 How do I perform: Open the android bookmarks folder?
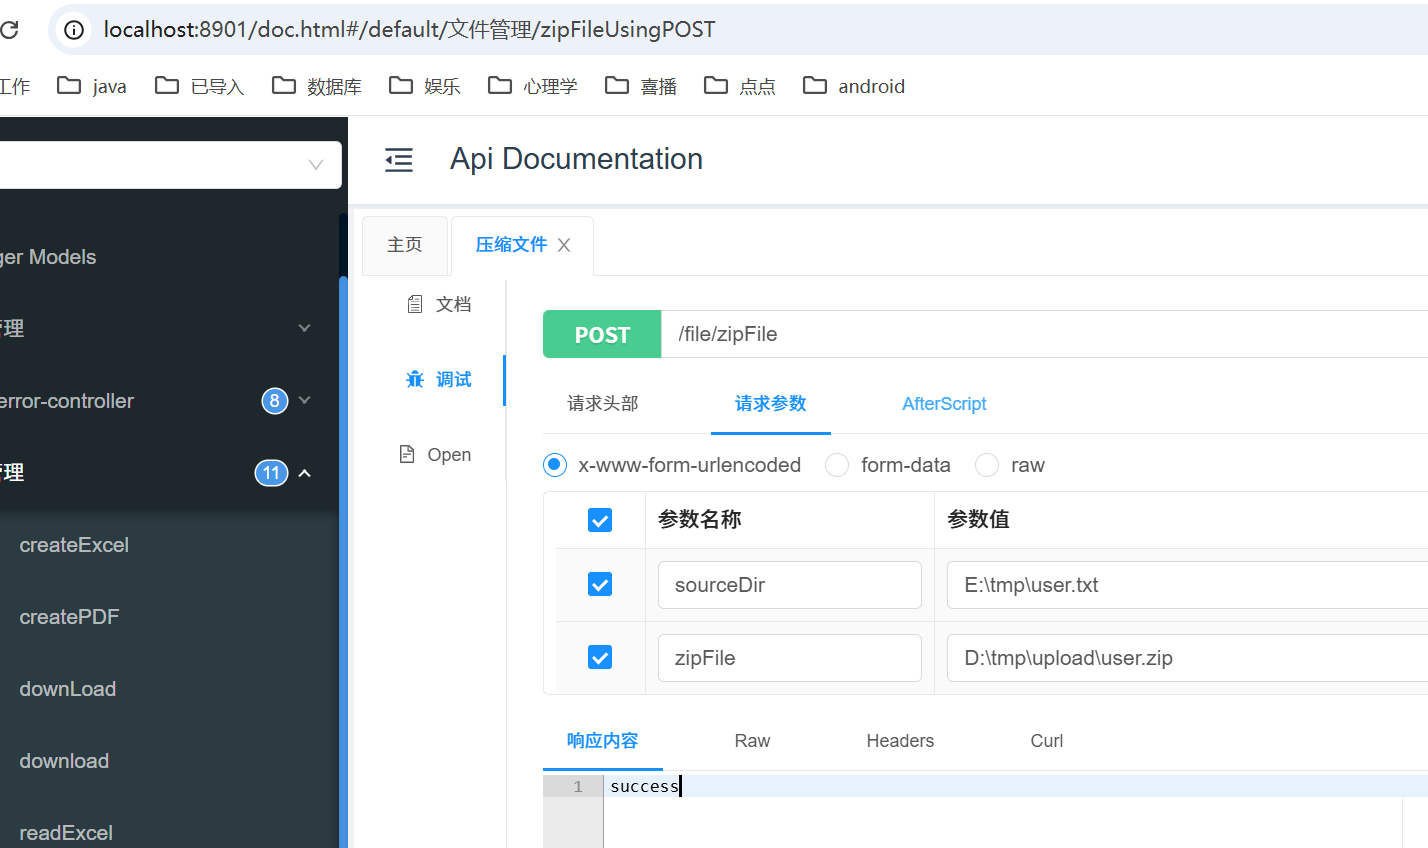pos(853,86)
